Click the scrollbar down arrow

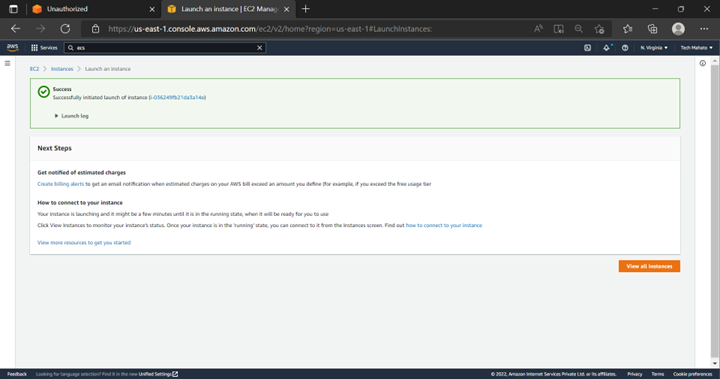coord(714,363)
